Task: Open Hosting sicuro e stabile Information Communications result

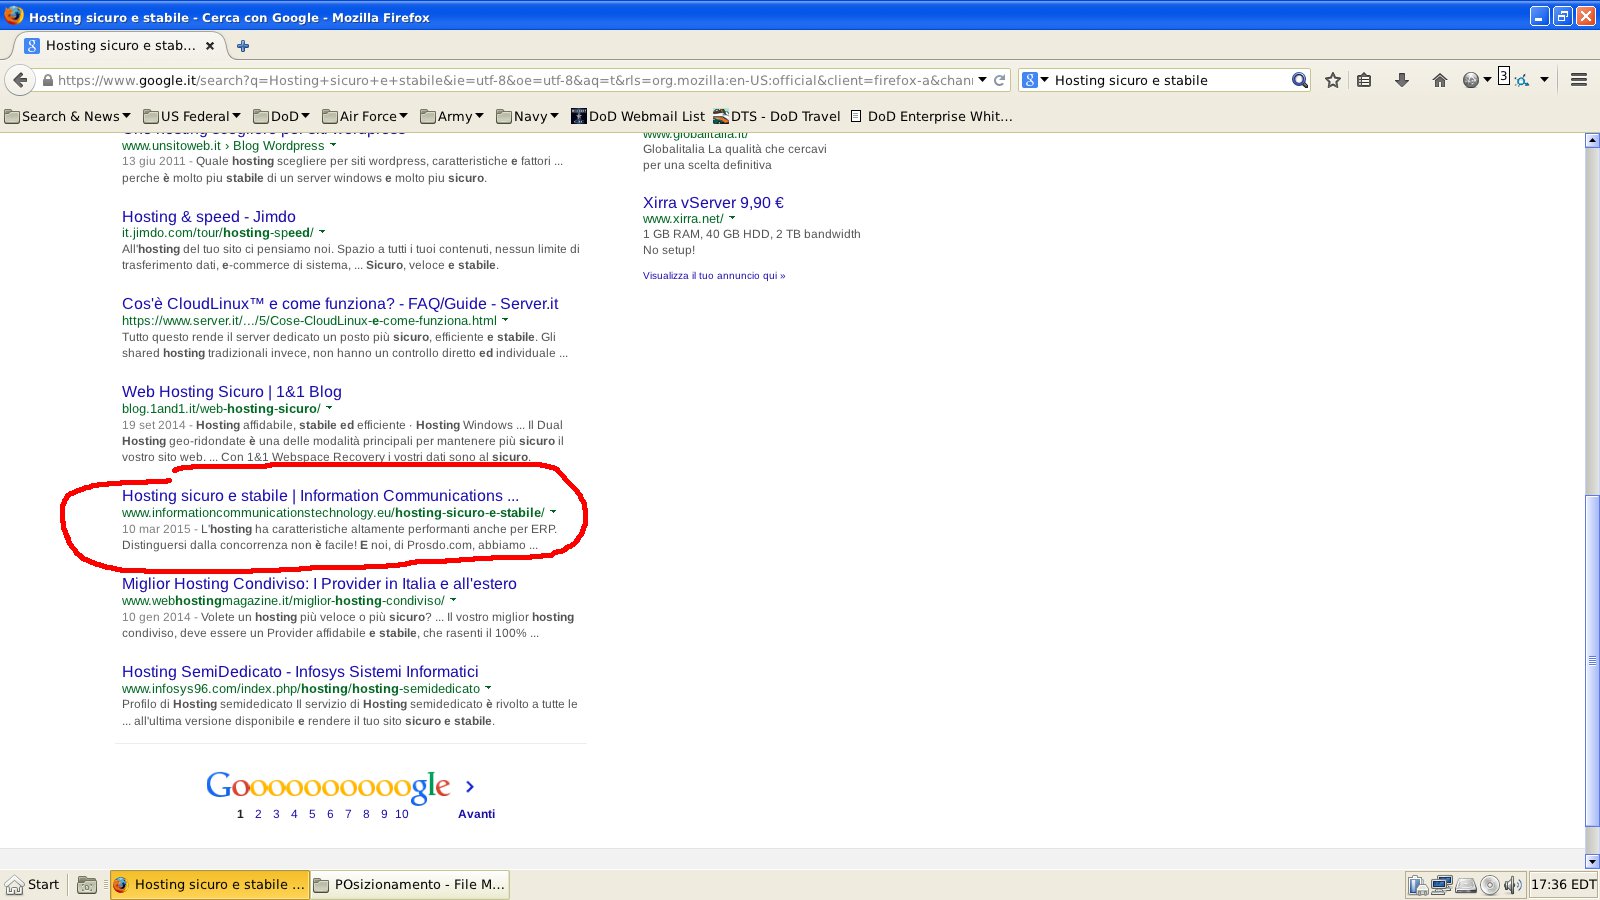Action: coord(320,495)
